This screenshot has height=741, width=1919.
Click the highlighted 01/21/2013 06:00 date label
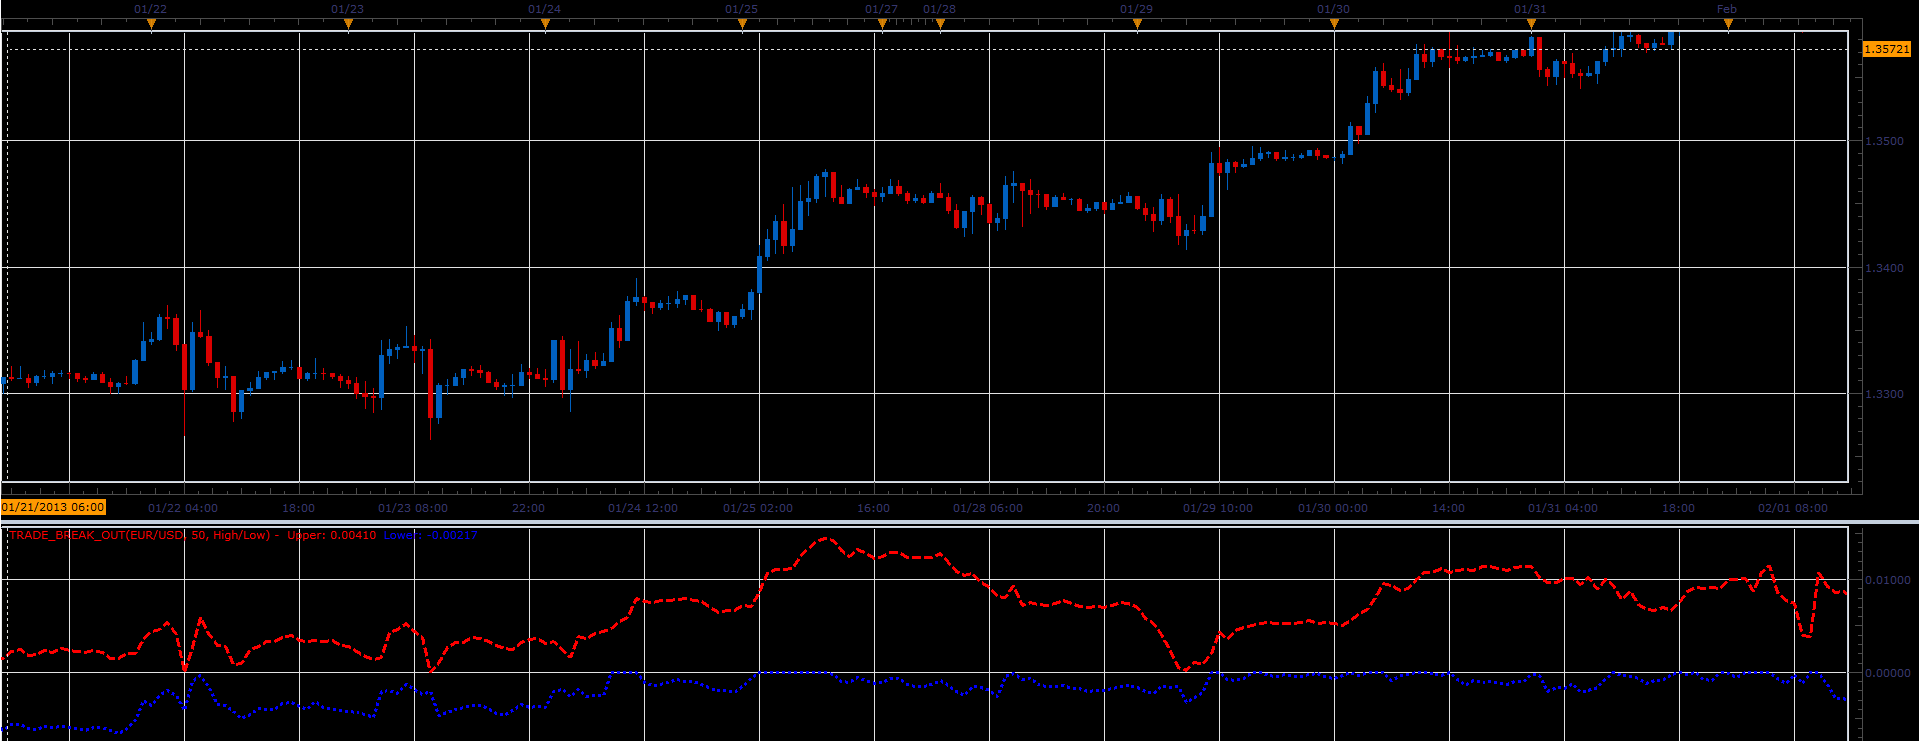coord(53,507)
